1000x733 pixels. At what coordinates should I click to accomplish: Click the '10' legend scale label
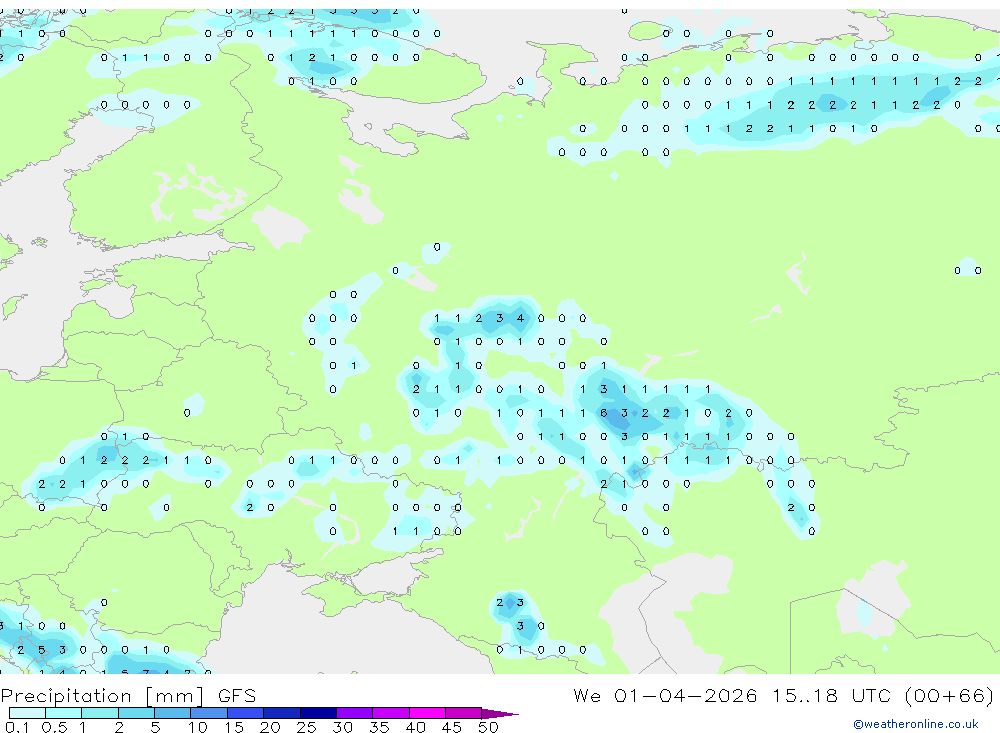click(198, 727)
